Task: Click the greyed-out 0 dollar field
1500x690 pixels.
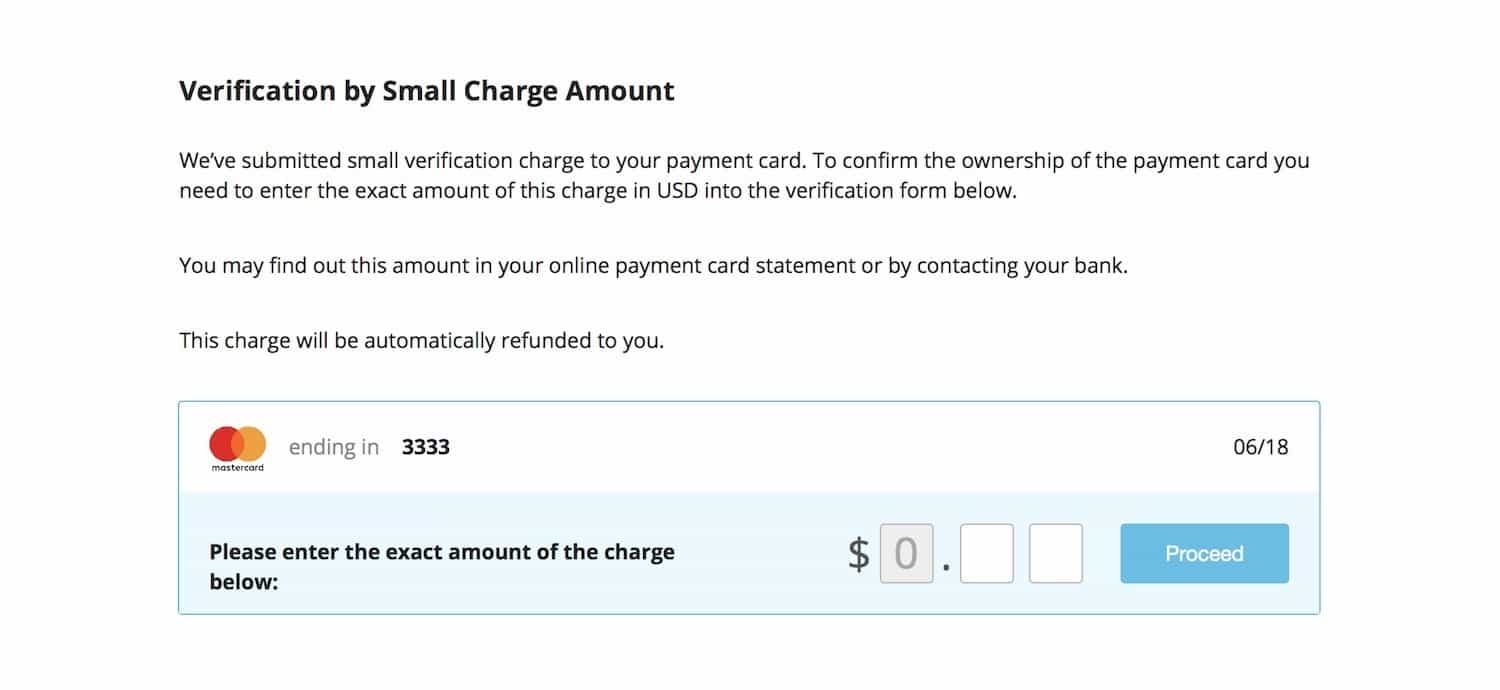Action: (906, 553)
